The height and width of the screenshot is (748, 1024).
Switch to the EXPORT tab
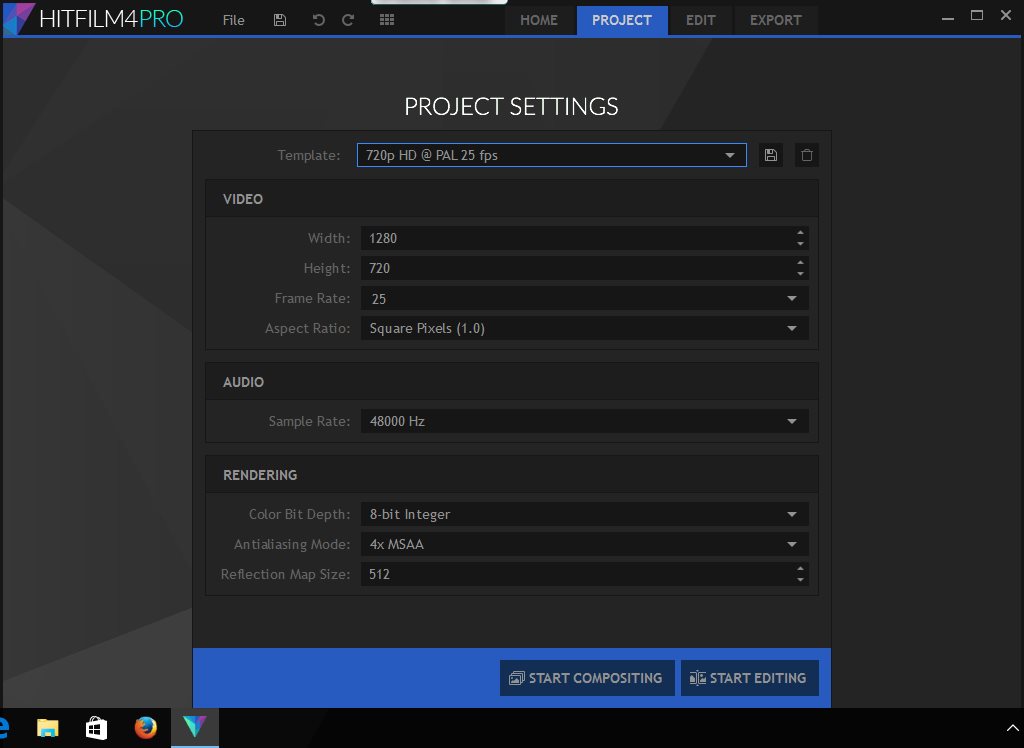776,20
